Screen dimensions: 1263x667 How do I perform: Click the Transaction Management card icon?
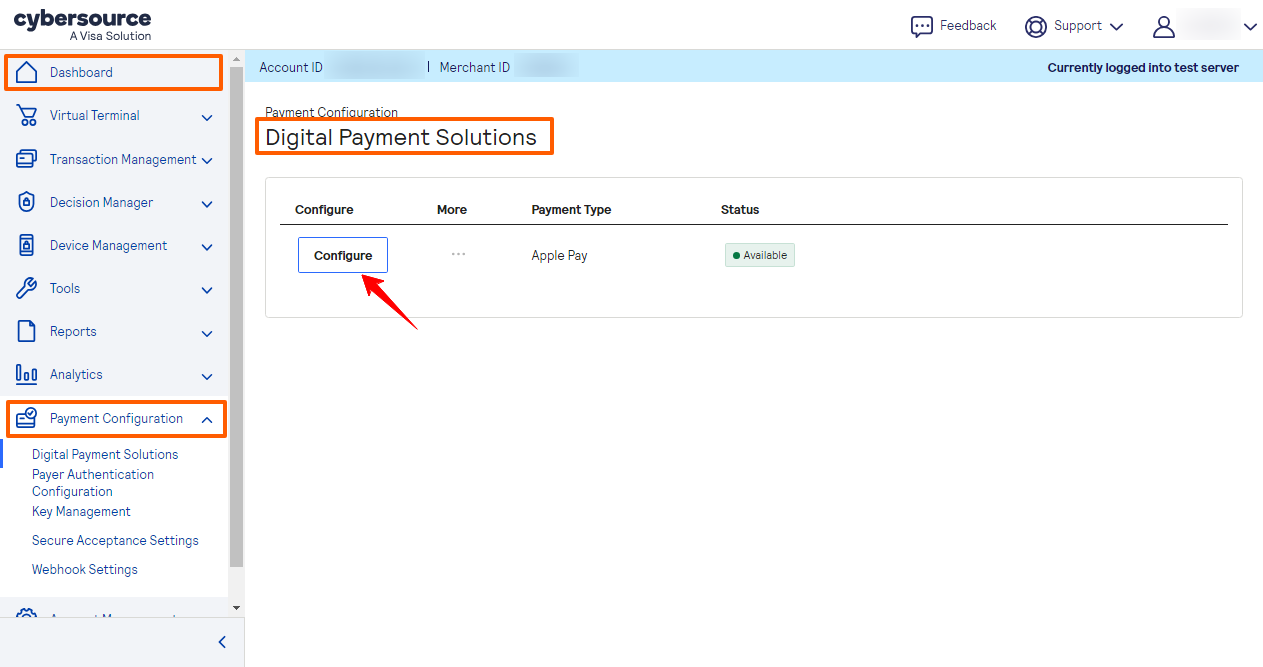[25, 158]
